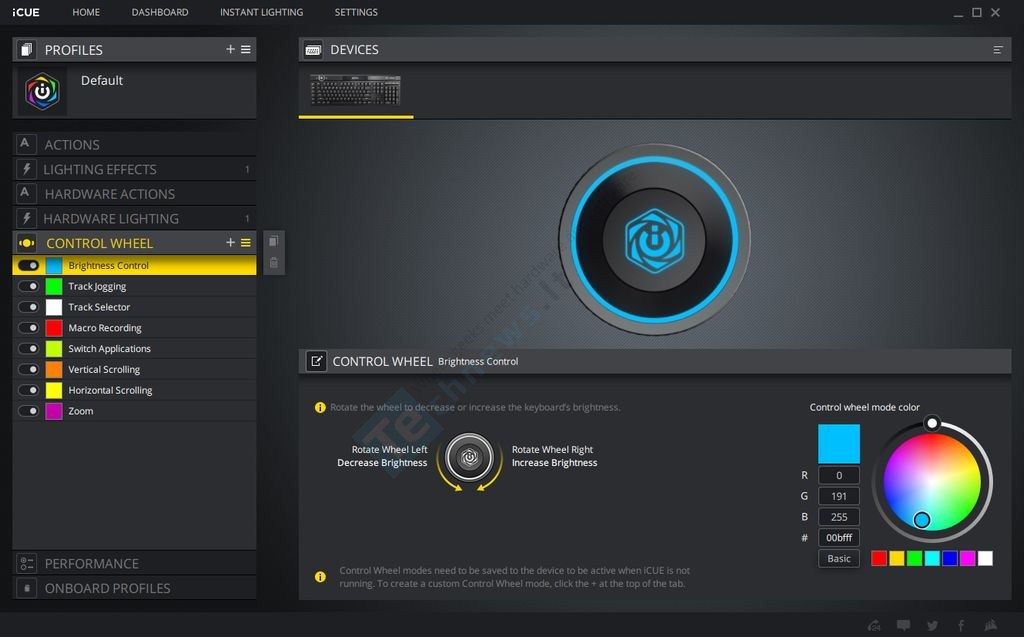
Task: Pick the white preset color swatch
Action: (985, 558)
